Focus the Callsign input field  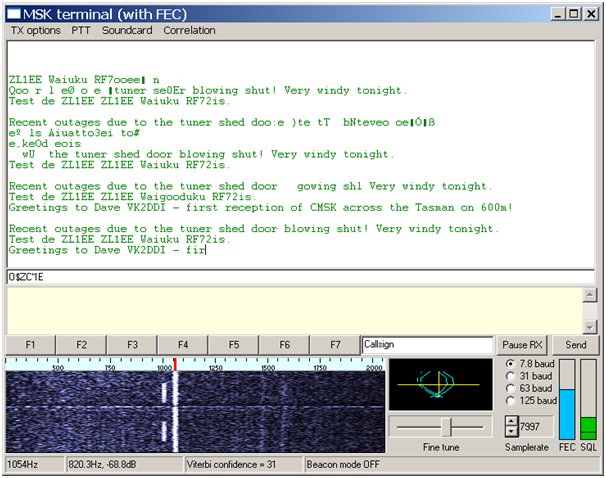coord(427,345)
